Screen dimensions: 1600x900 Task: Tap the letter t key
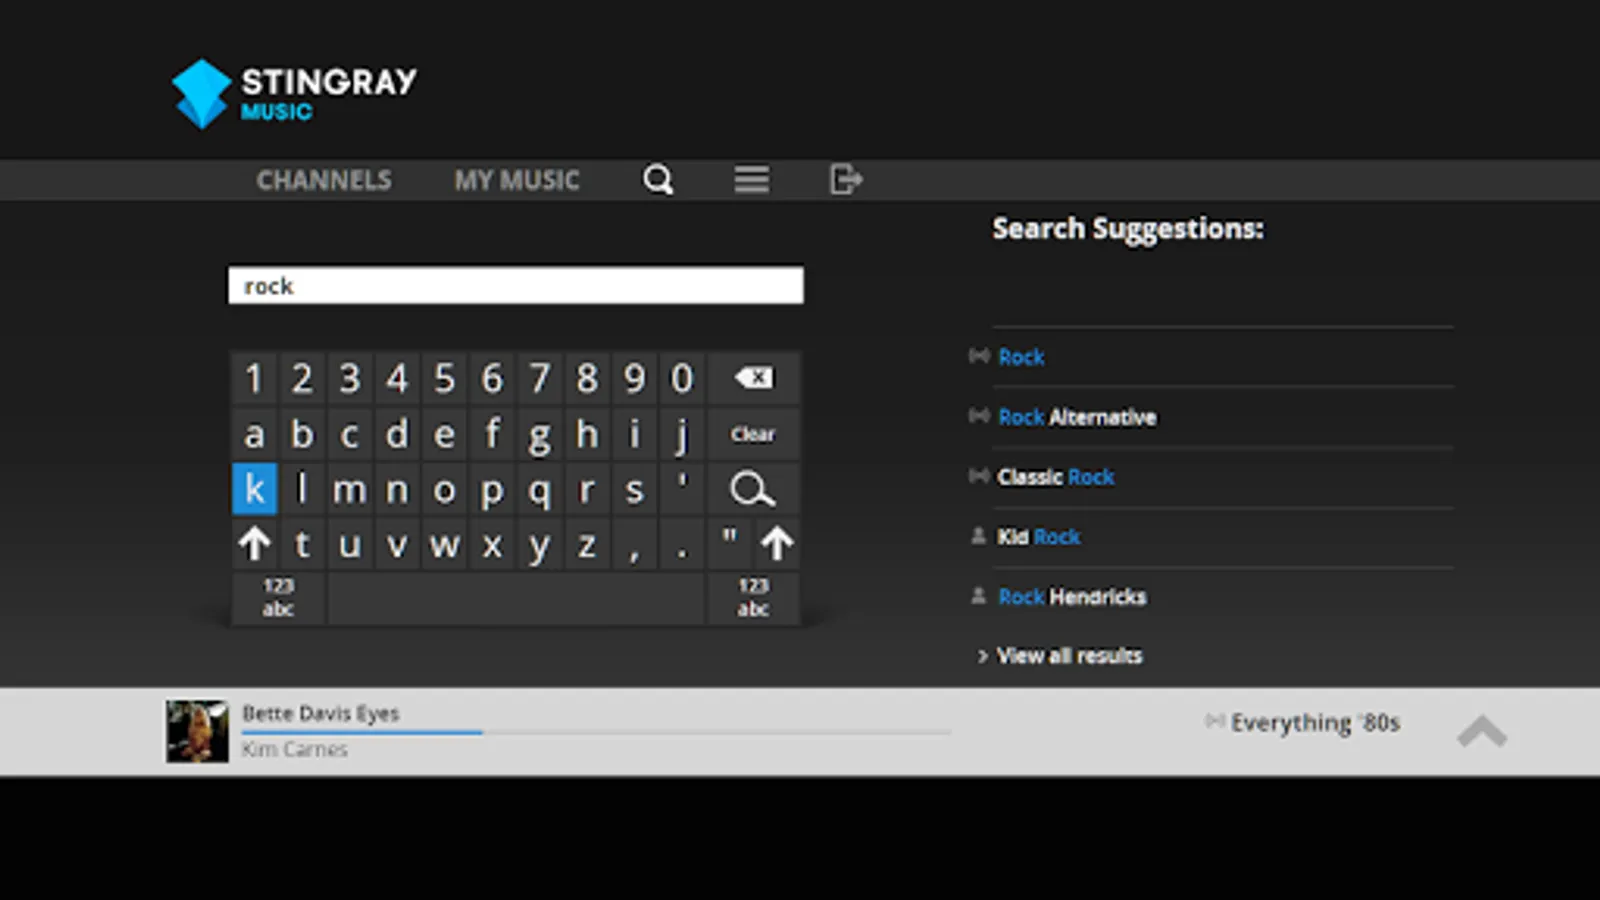pyautogui.click(x=302, y=544)
